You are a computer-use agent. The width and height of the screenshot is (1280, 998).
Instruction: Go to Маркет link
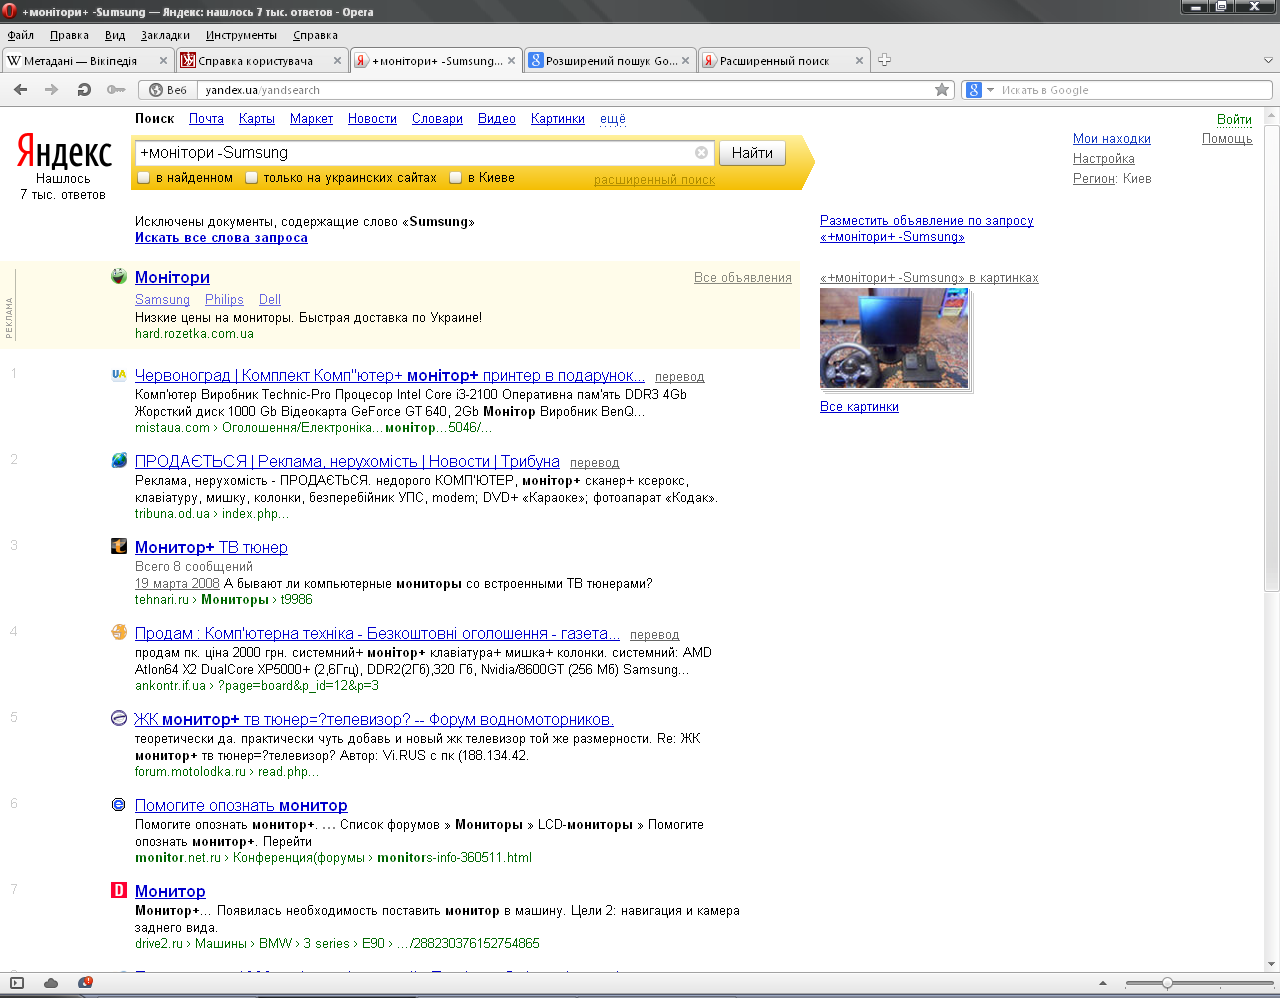click(x=311, y=119)
